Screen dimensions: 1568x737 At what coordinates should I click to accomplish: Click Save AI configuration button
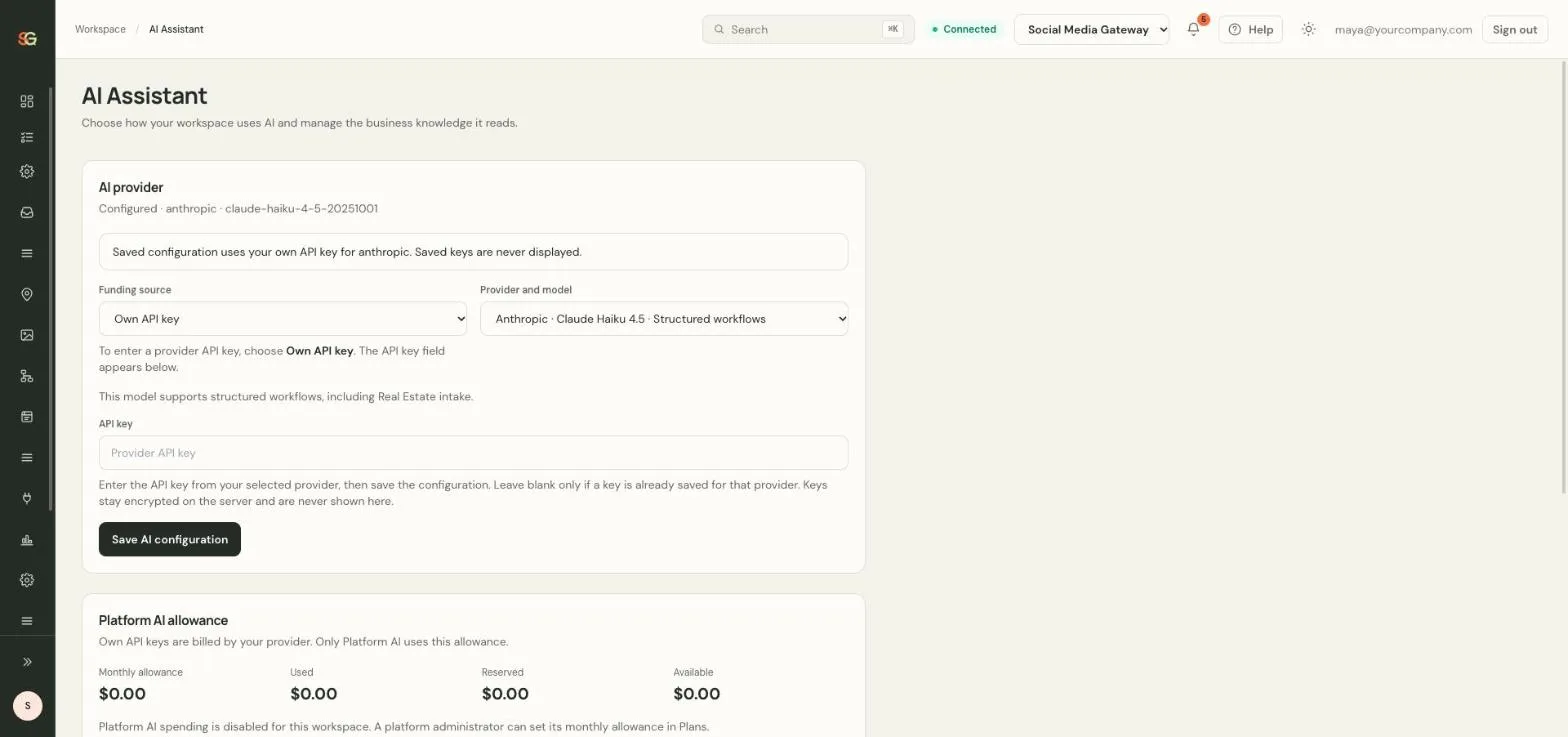coord(170,539)
